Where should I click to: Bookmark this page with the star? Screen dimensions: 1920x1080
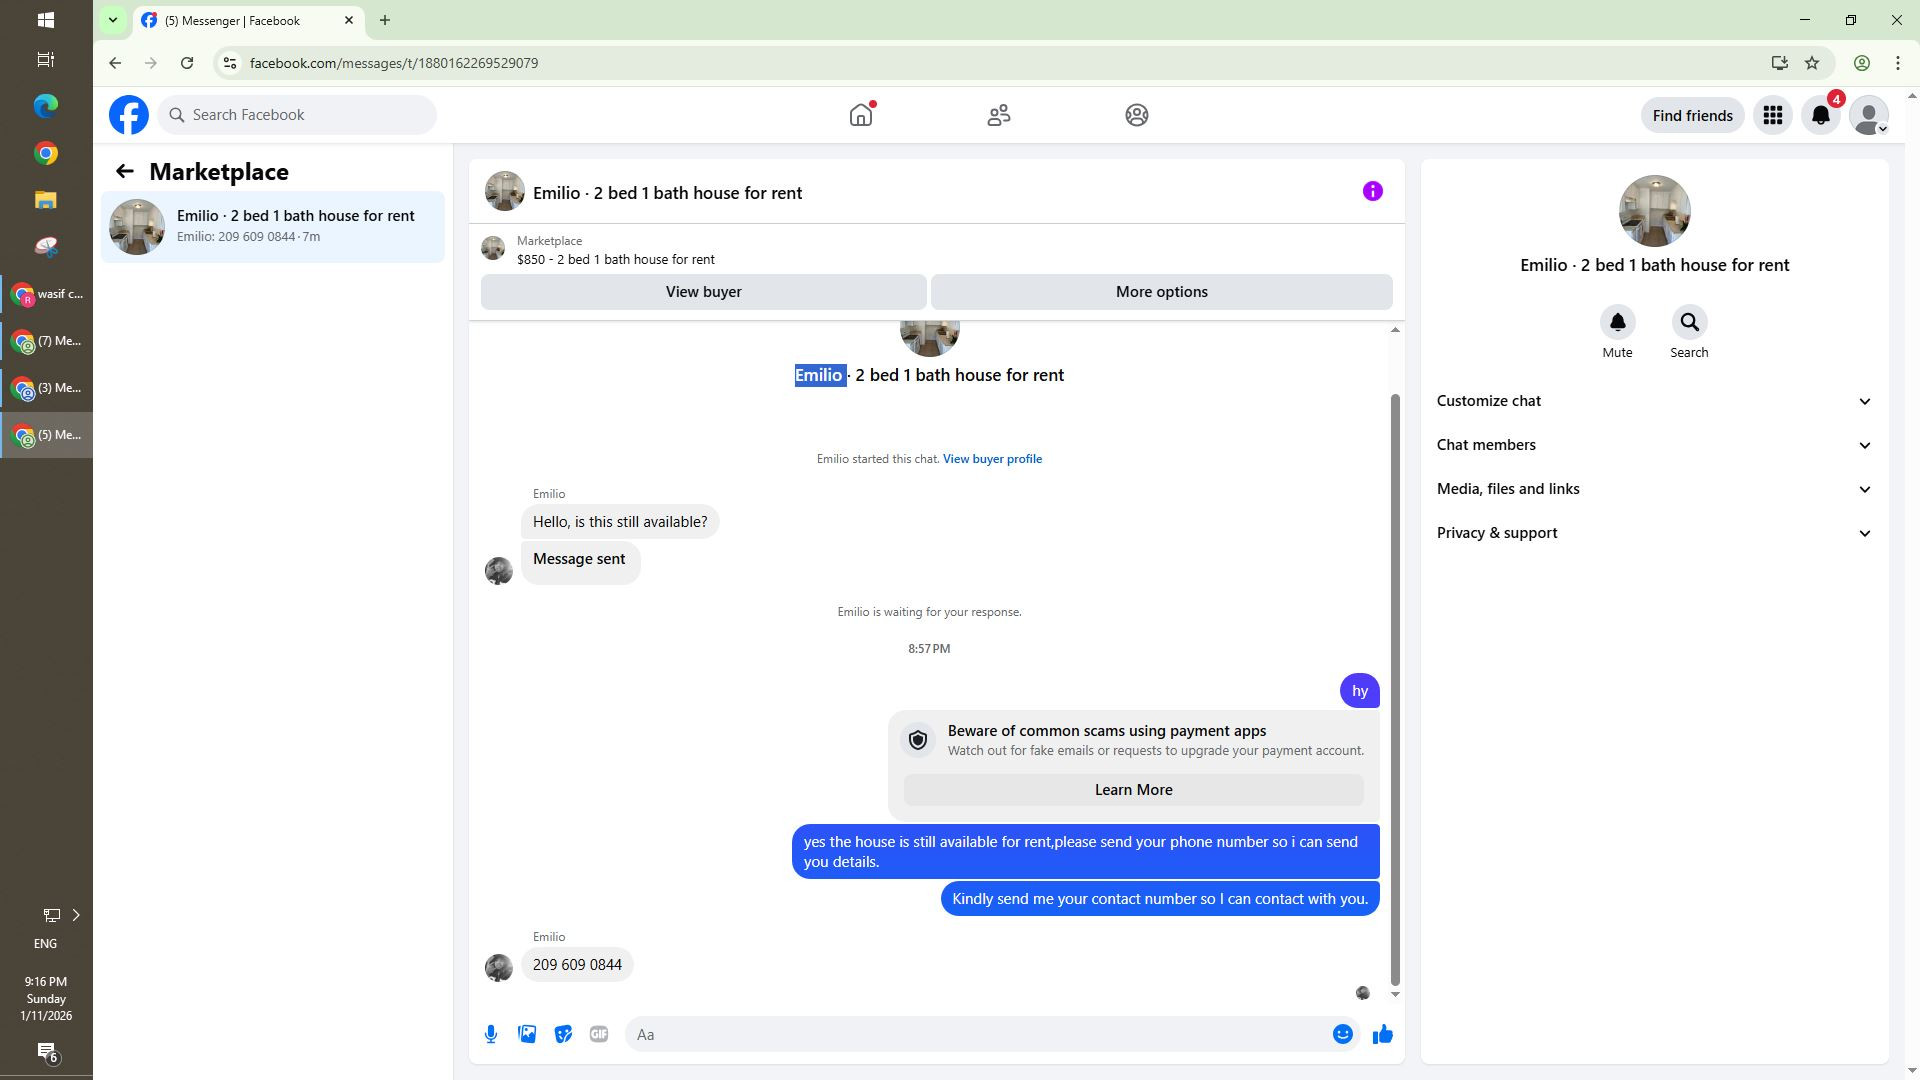tap(1812, 63)
